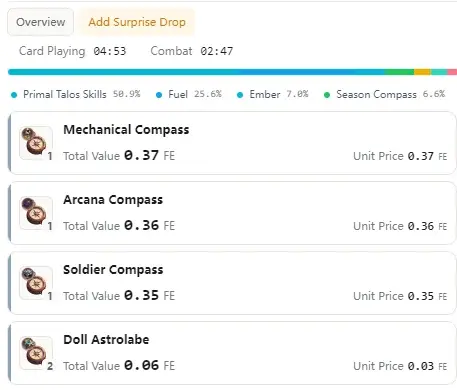Click Soldier Compass total value 0.35

tap(141, 295)
